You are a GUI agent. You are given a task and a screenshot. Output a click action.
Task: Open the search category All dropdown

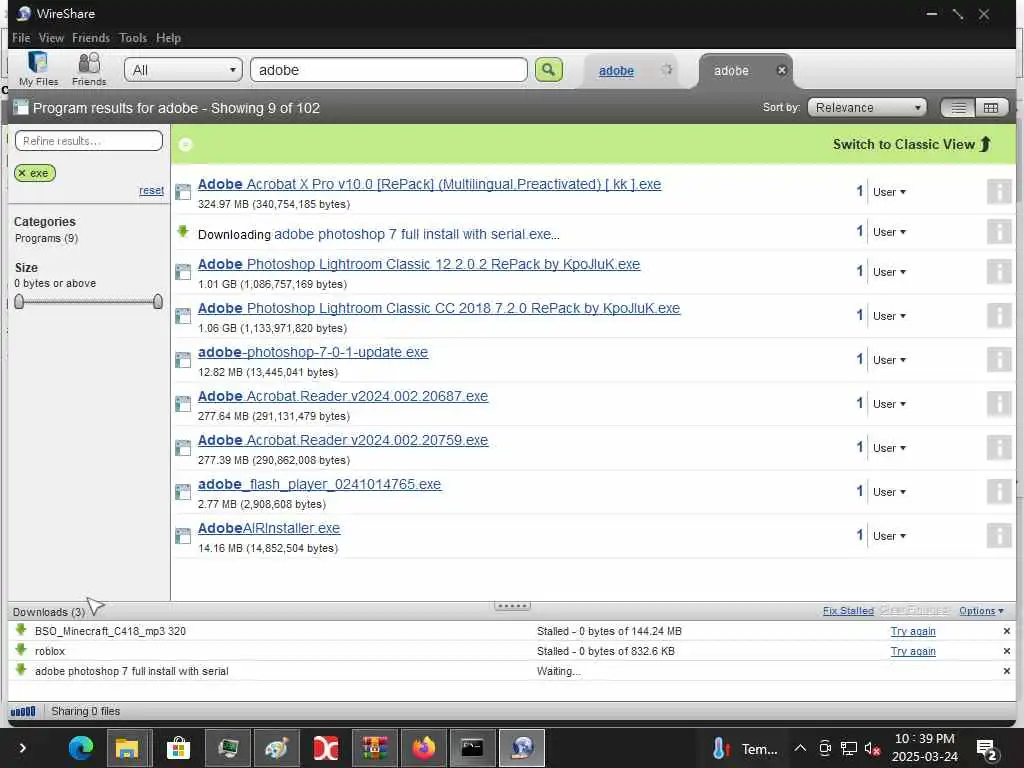click(x=183, y=70)
